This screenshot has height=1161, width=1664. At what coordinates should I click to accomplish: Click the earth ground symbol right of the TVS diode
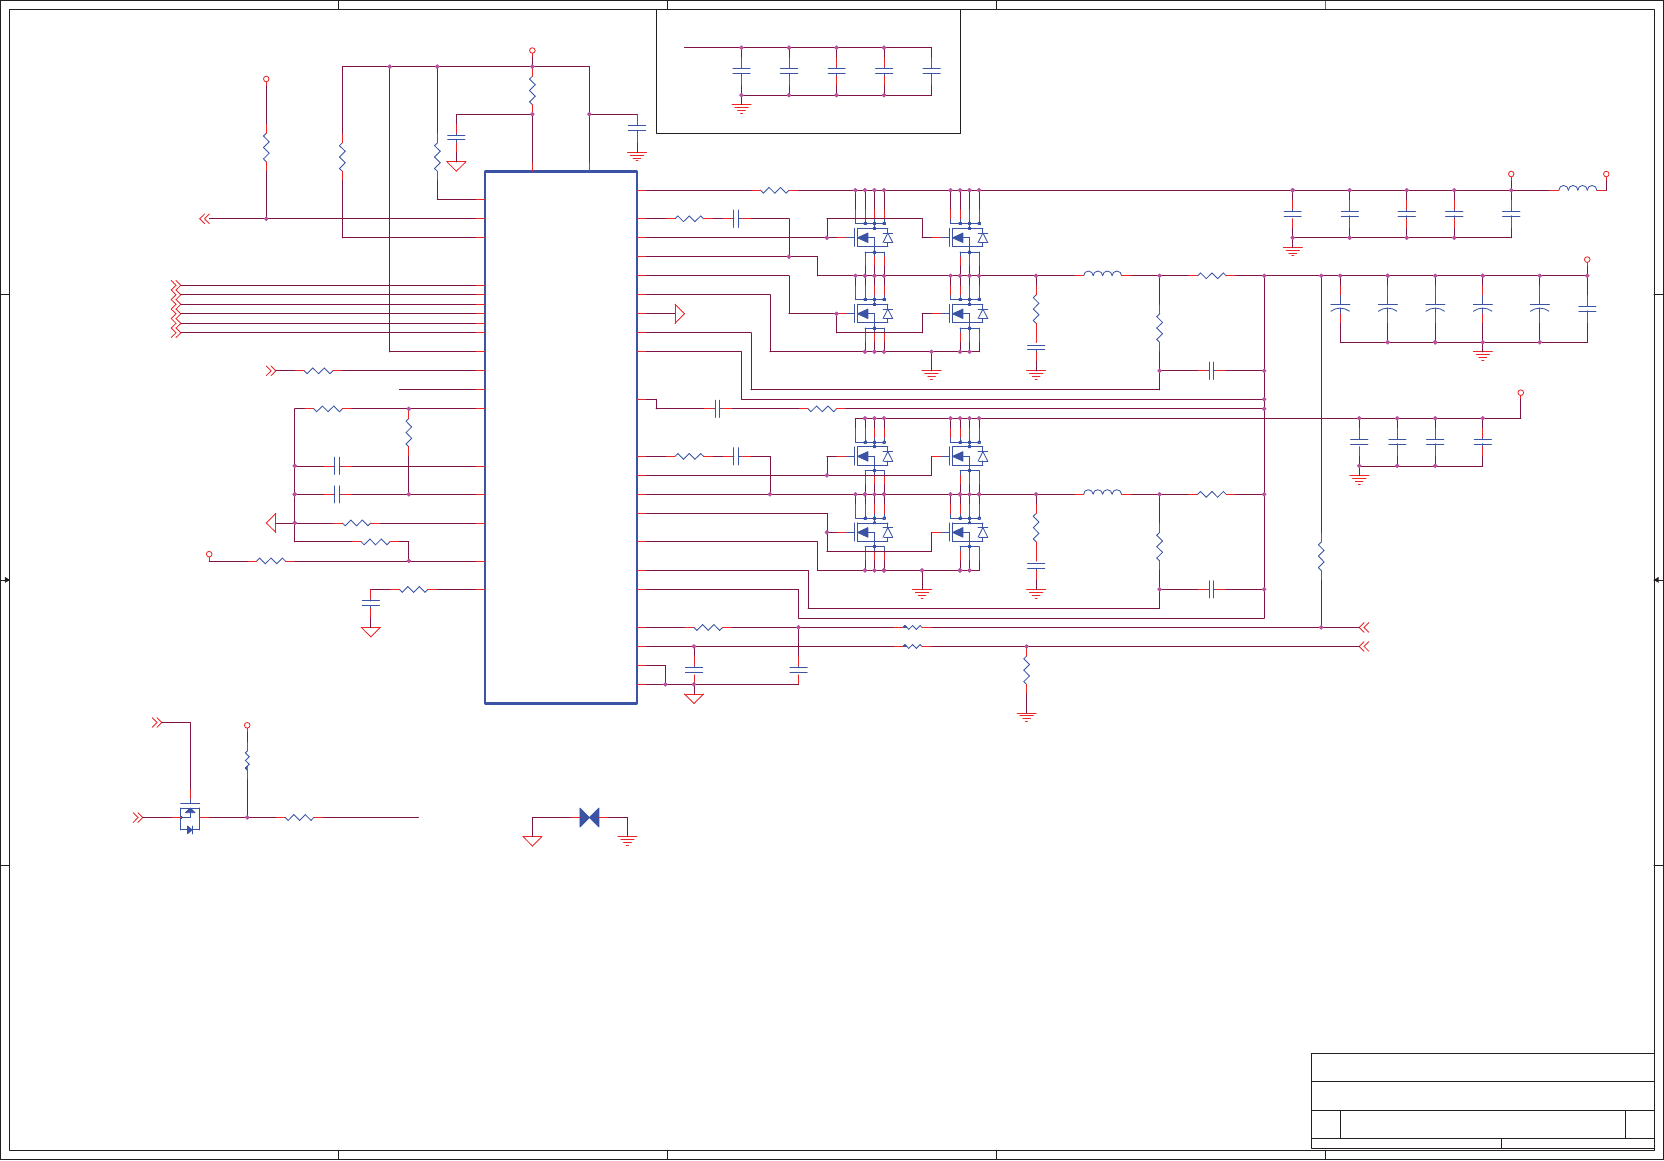coord(627,840)
